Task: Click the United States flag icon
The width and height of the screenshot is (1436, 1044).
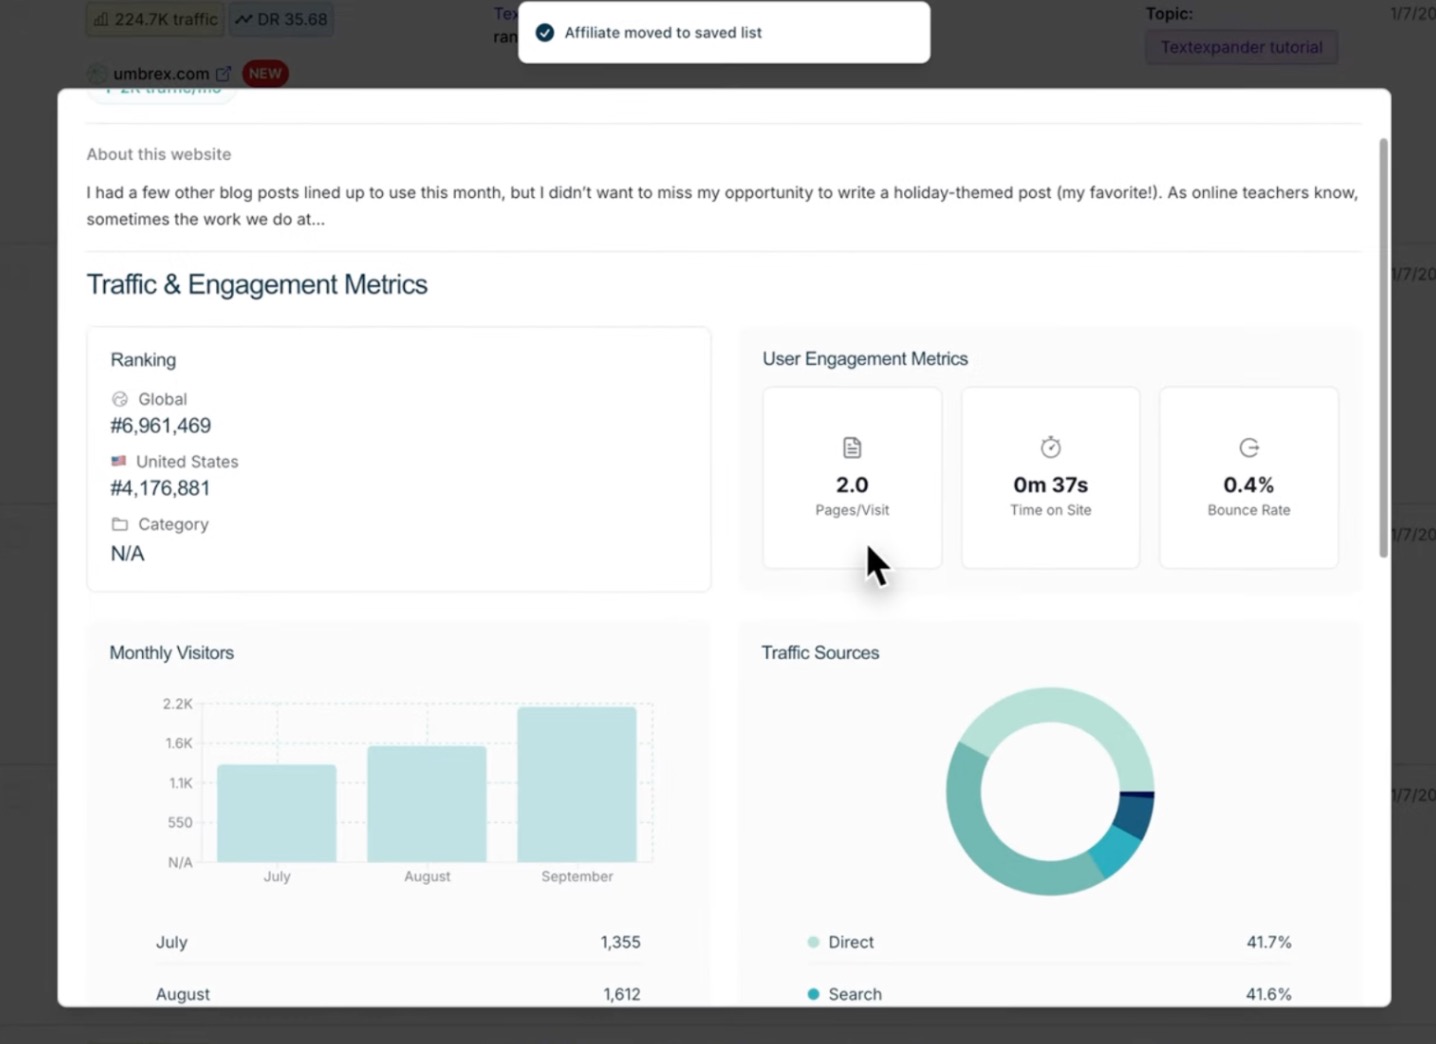Action: click(x=119, y=461)
